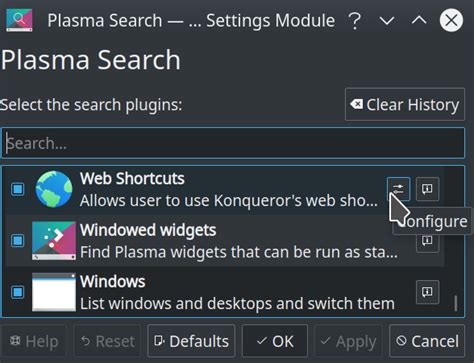Click the Clear History button
The height and width of the screenshot is (363, 474).
405,104
